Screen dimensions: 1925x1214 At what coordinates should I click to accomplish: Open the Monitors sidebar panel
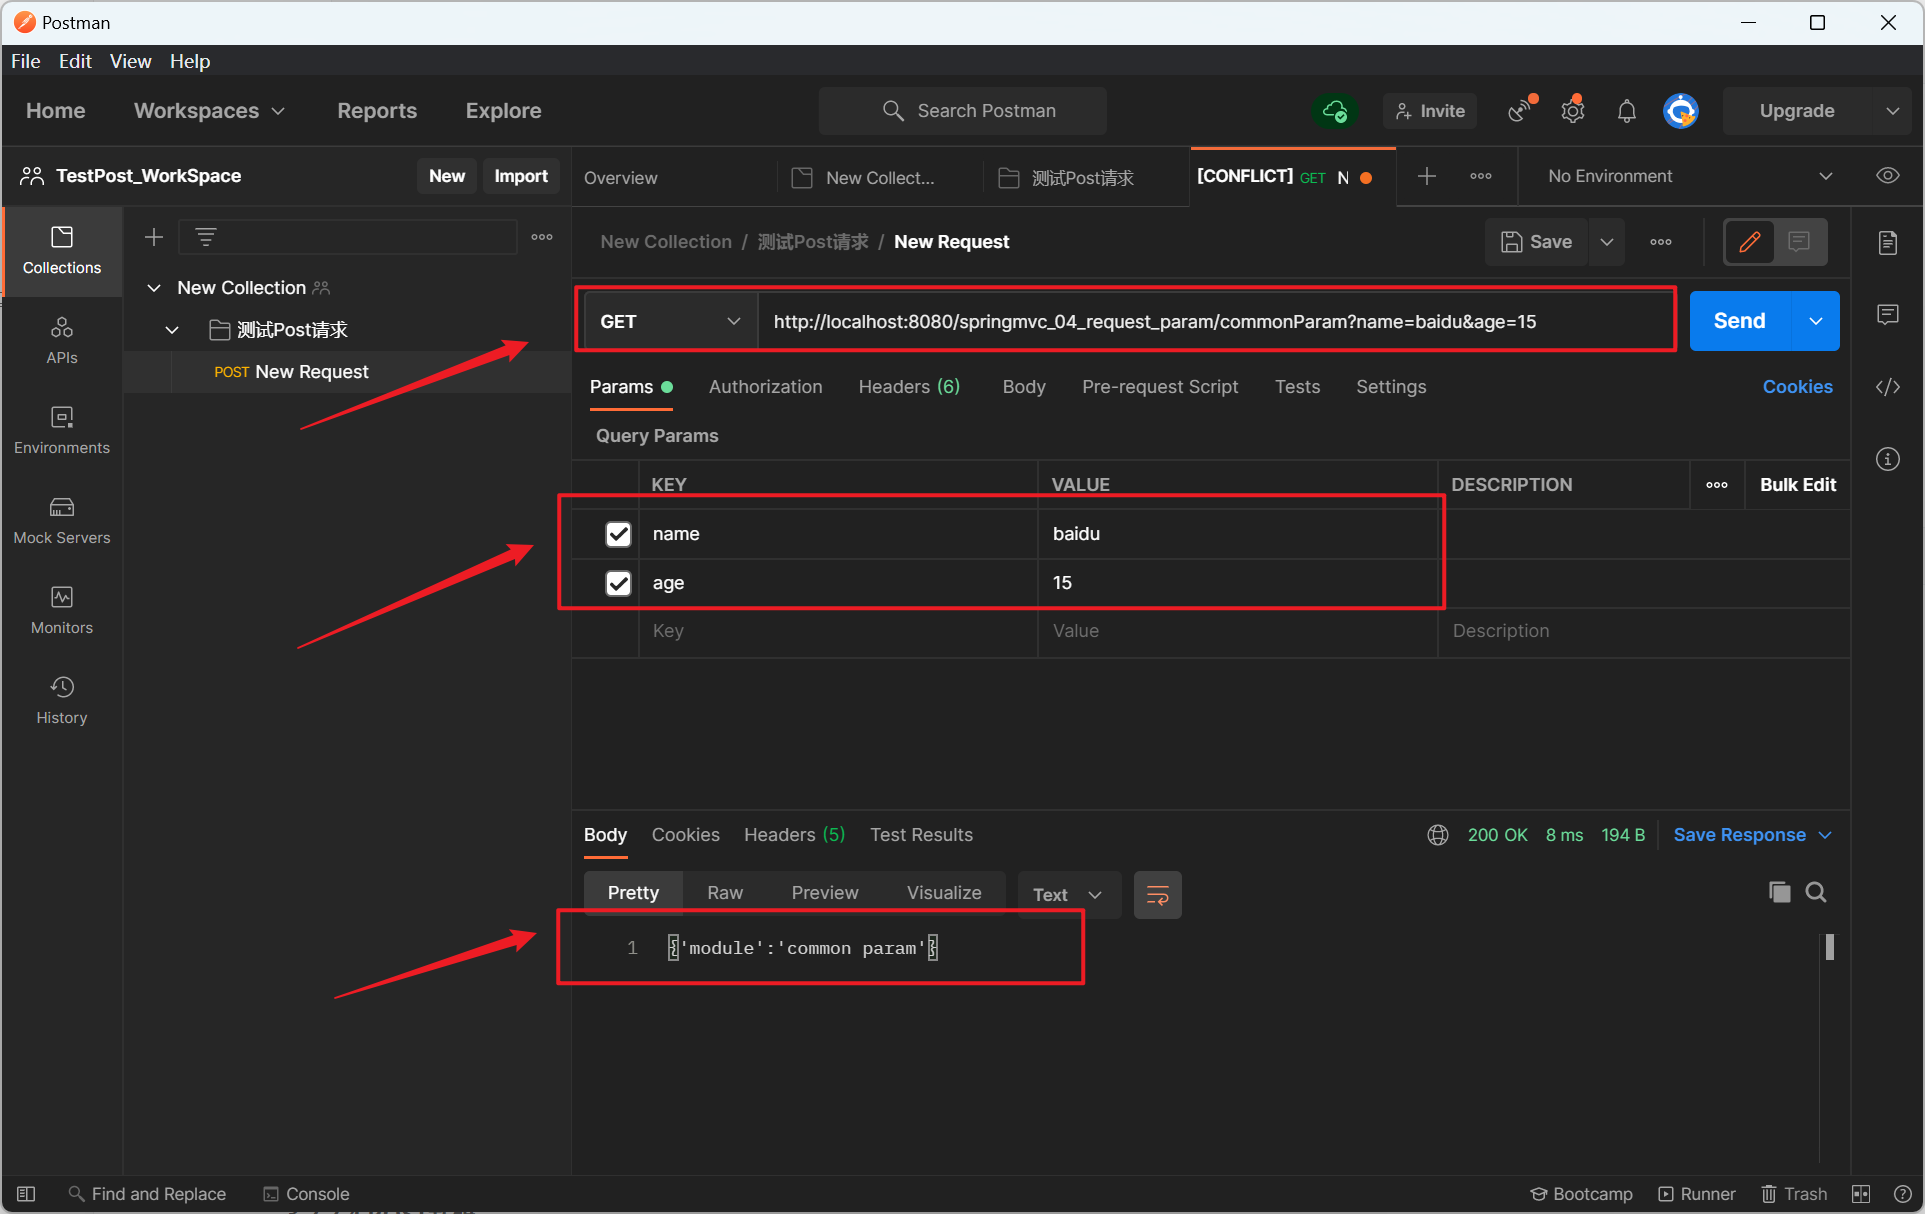(62, 610)
